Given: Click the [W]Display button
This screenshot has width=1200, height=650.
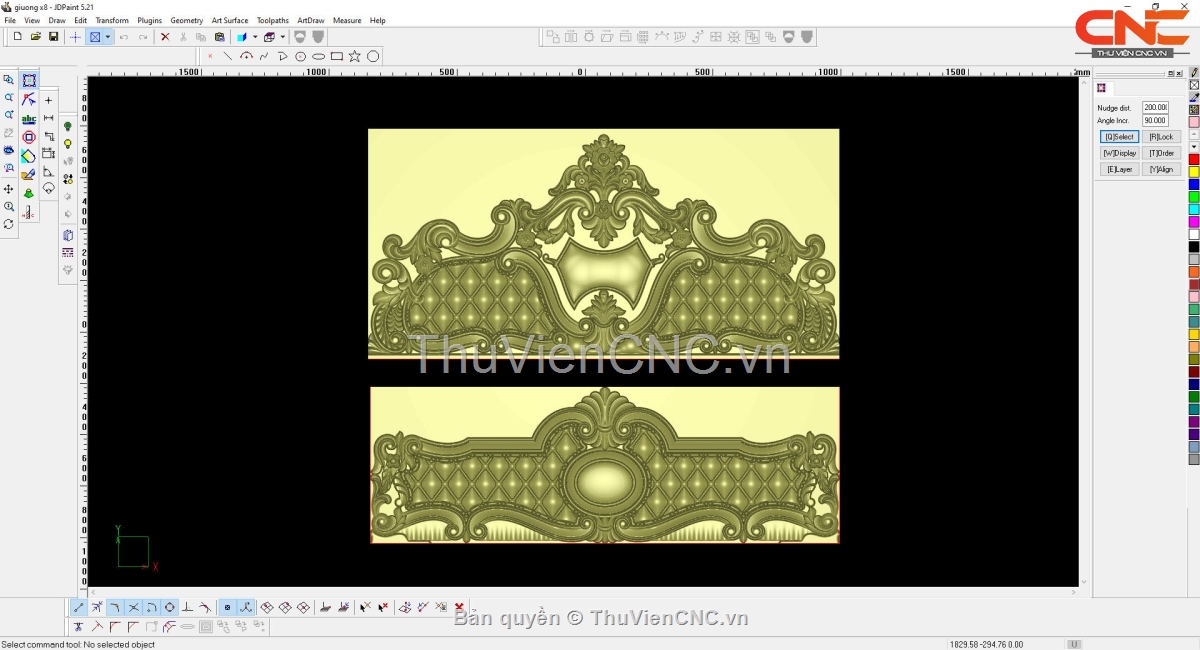Looking at the screenshot, I should (1119, 153).
